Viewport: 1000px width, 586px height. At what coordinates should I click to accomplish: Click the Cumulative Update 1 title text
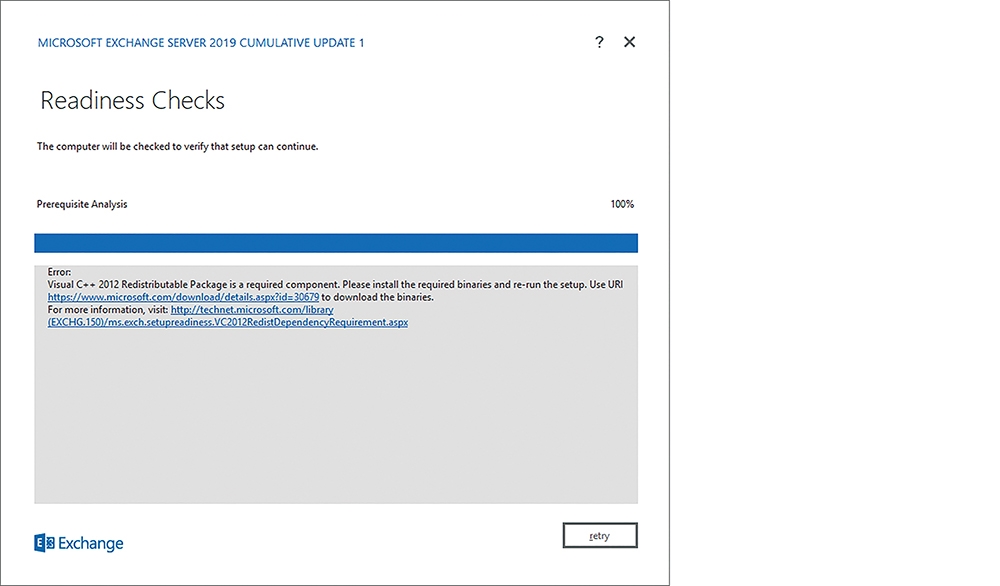pyautogui.click(x=201, y=43)
